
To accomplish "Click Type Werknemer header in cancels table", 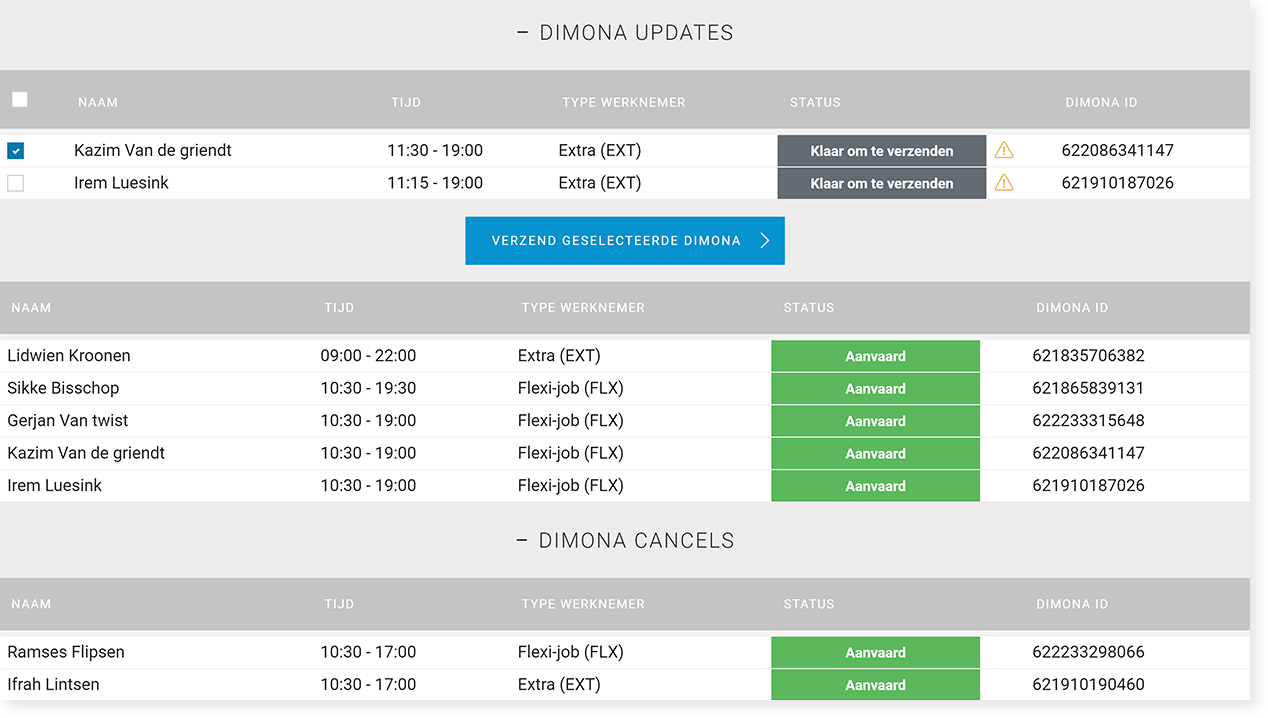I will pyautogui.click(x=583, y=604).
